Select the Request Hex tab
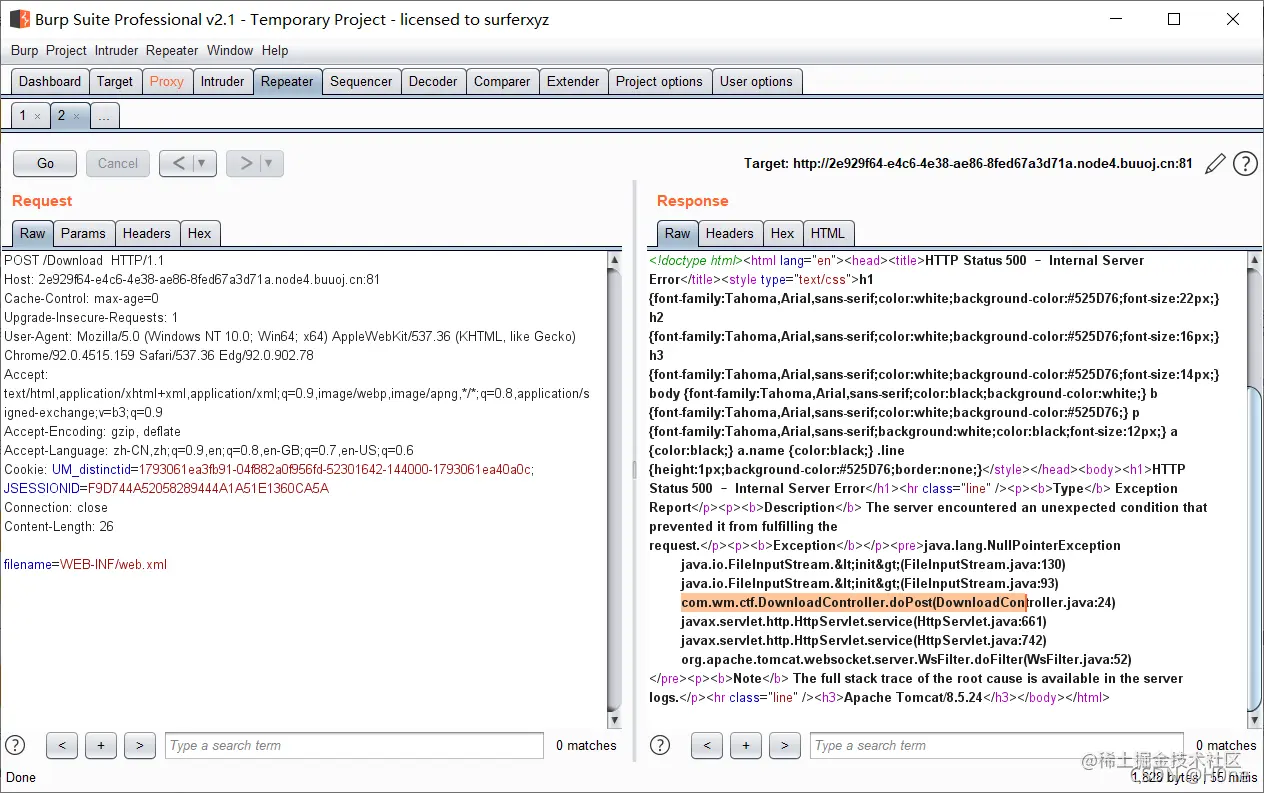Image resolution: width=1264 pixels, height=793 pixels. tap(200, 233)
